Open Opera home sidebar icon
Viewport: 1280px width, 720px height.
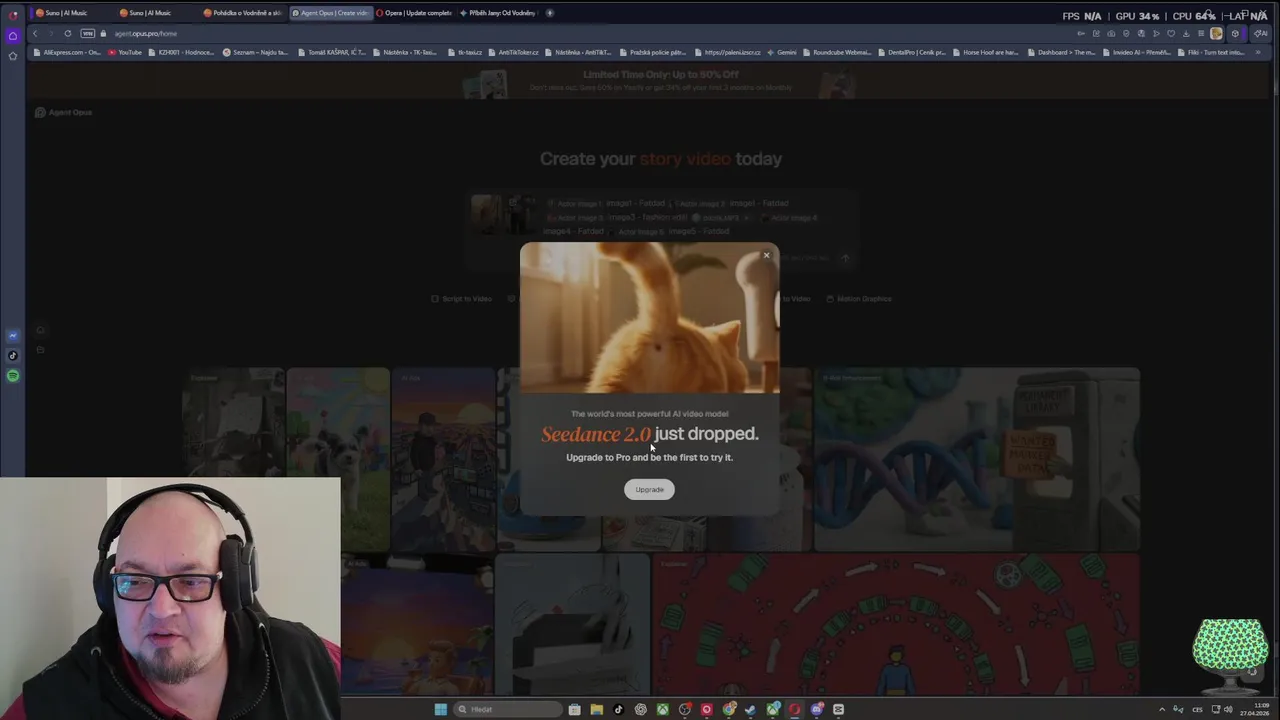pyautogui.click(x=13, y=36)
